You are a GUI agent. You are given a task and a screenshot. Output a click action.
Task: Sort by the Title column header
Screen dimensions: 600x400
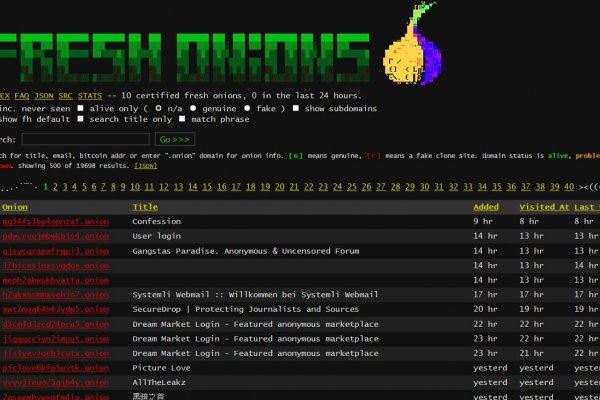pyautogui.click(x=145, y=207)
